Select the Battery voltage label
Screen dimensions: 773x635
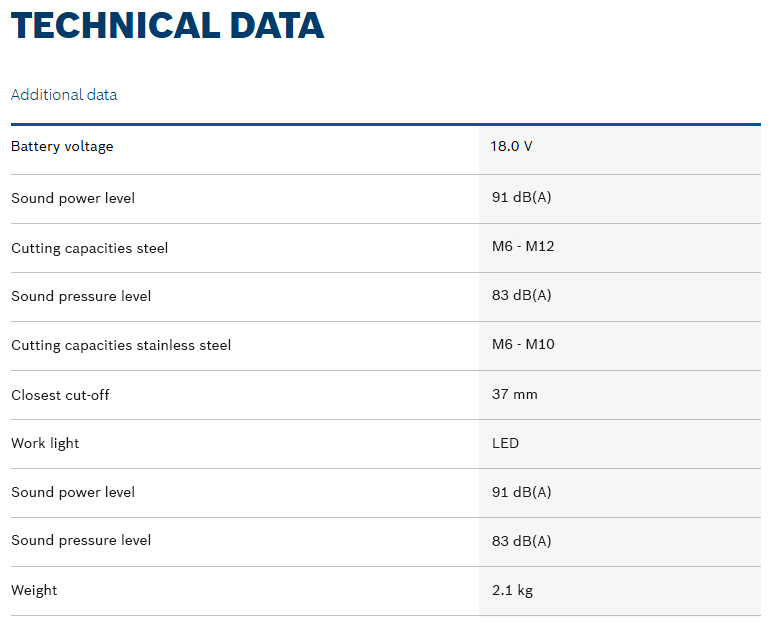[62, 147]
